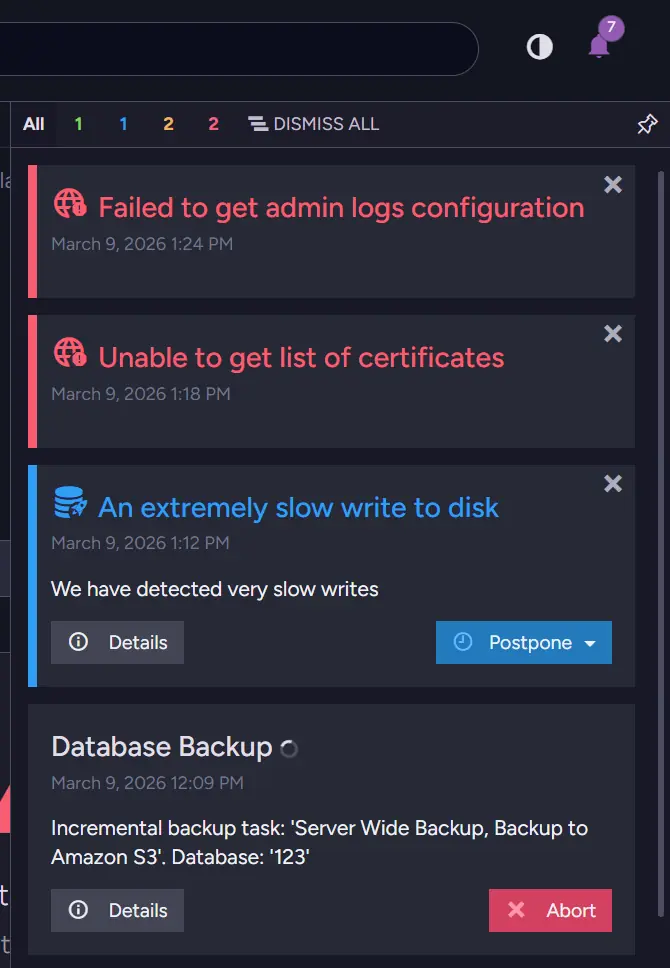
Task: Pin the notification center panel
Action: tap(647, 124)
